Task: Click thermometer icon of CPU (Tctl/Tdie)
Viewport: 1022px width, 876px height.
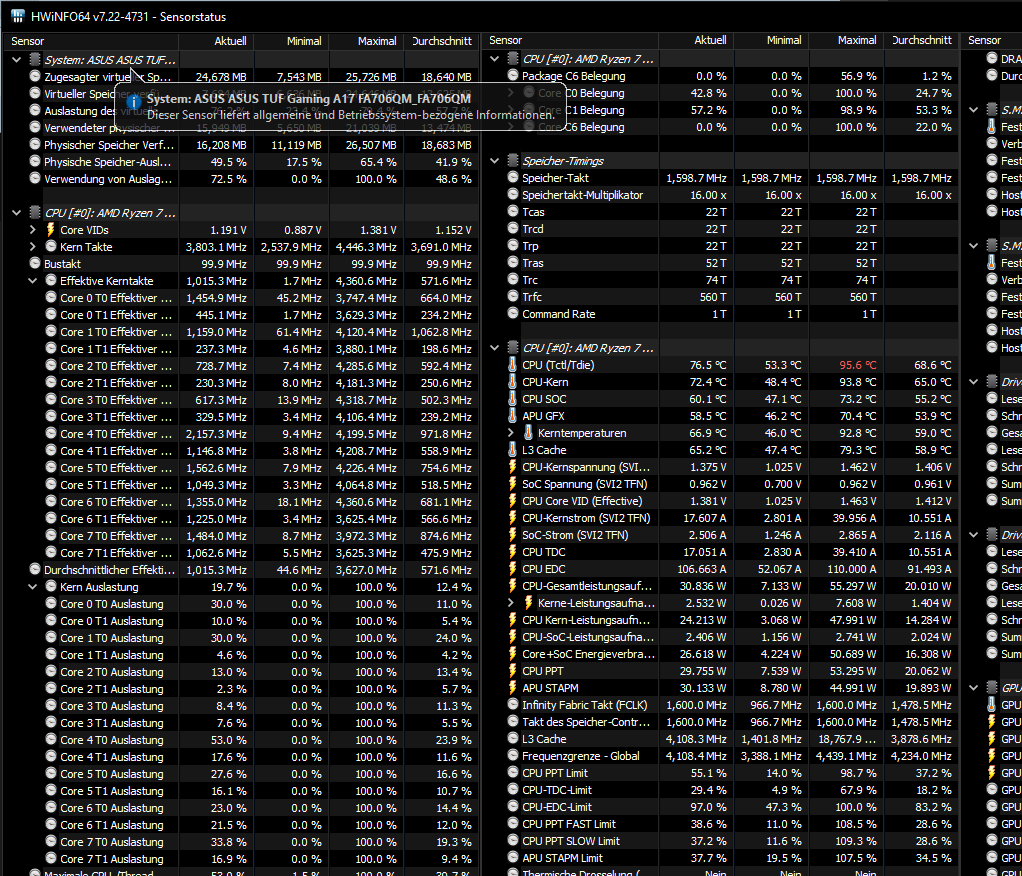Action: pos(512,365)
